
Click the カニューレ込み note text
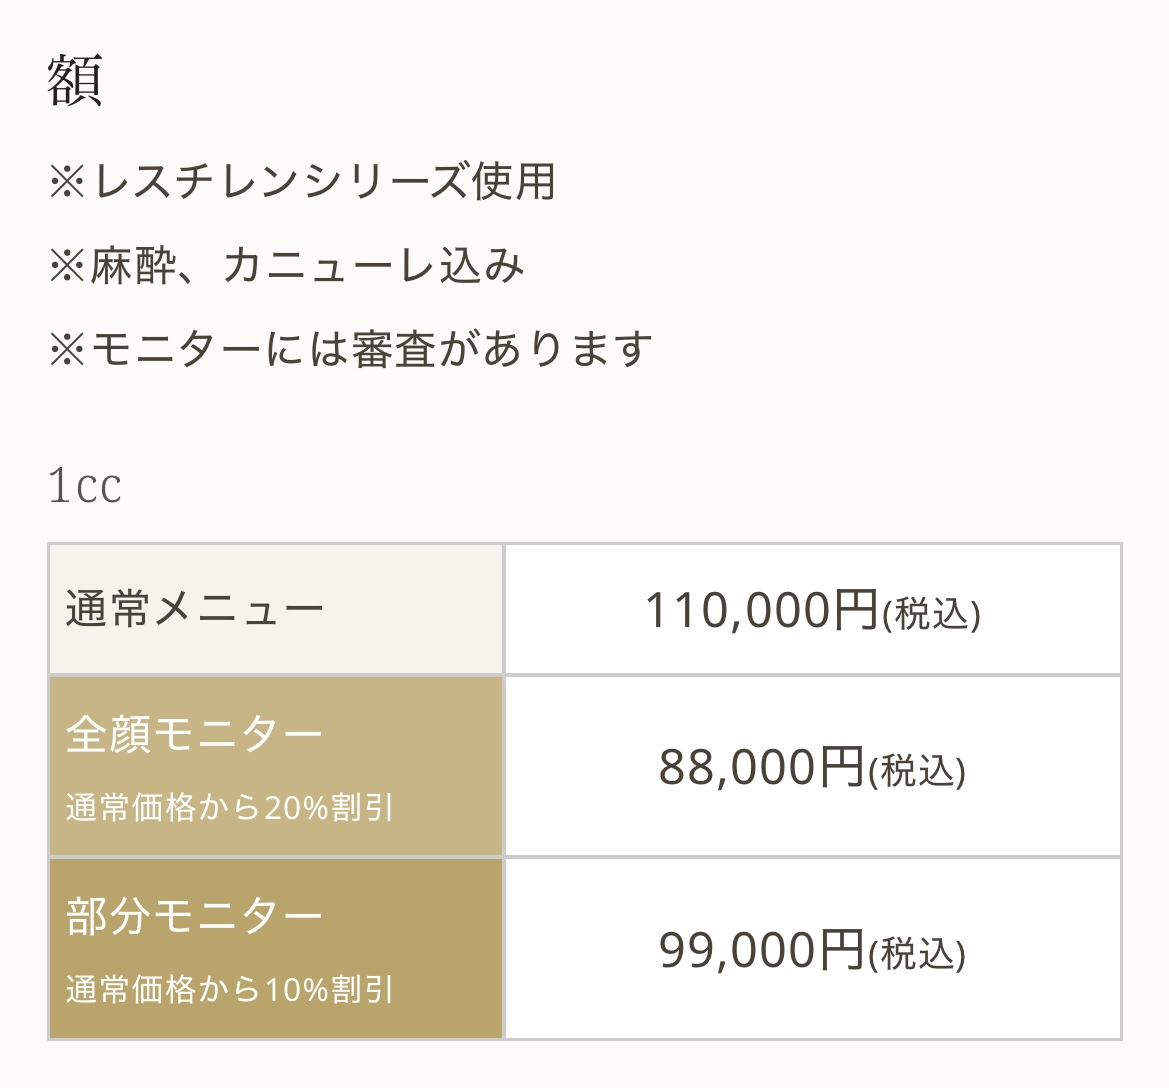374,266
